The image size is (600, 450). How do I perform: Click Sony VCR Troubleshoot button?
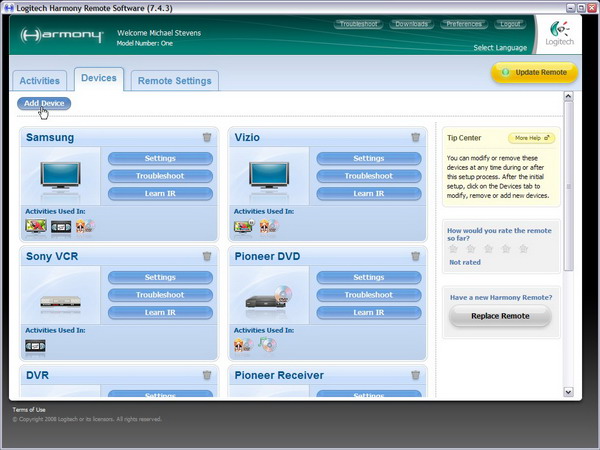click(160, 295)
